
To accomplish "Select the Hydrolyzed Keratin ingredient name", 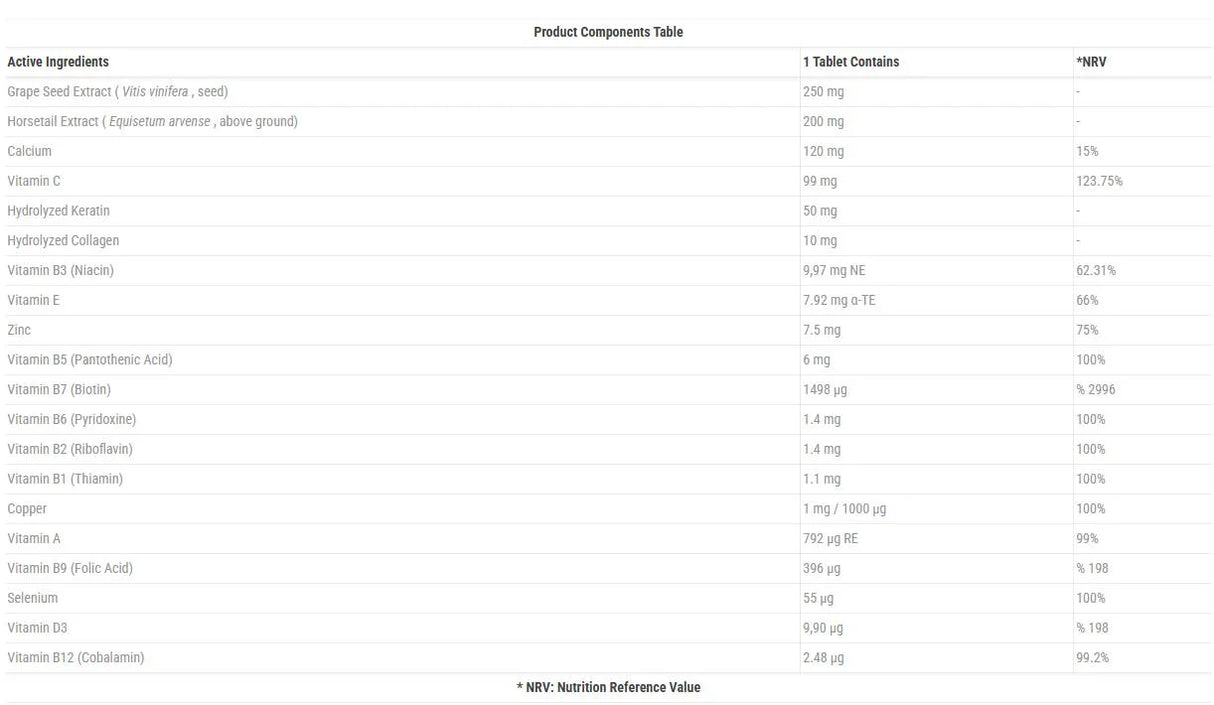I will 58,211.
